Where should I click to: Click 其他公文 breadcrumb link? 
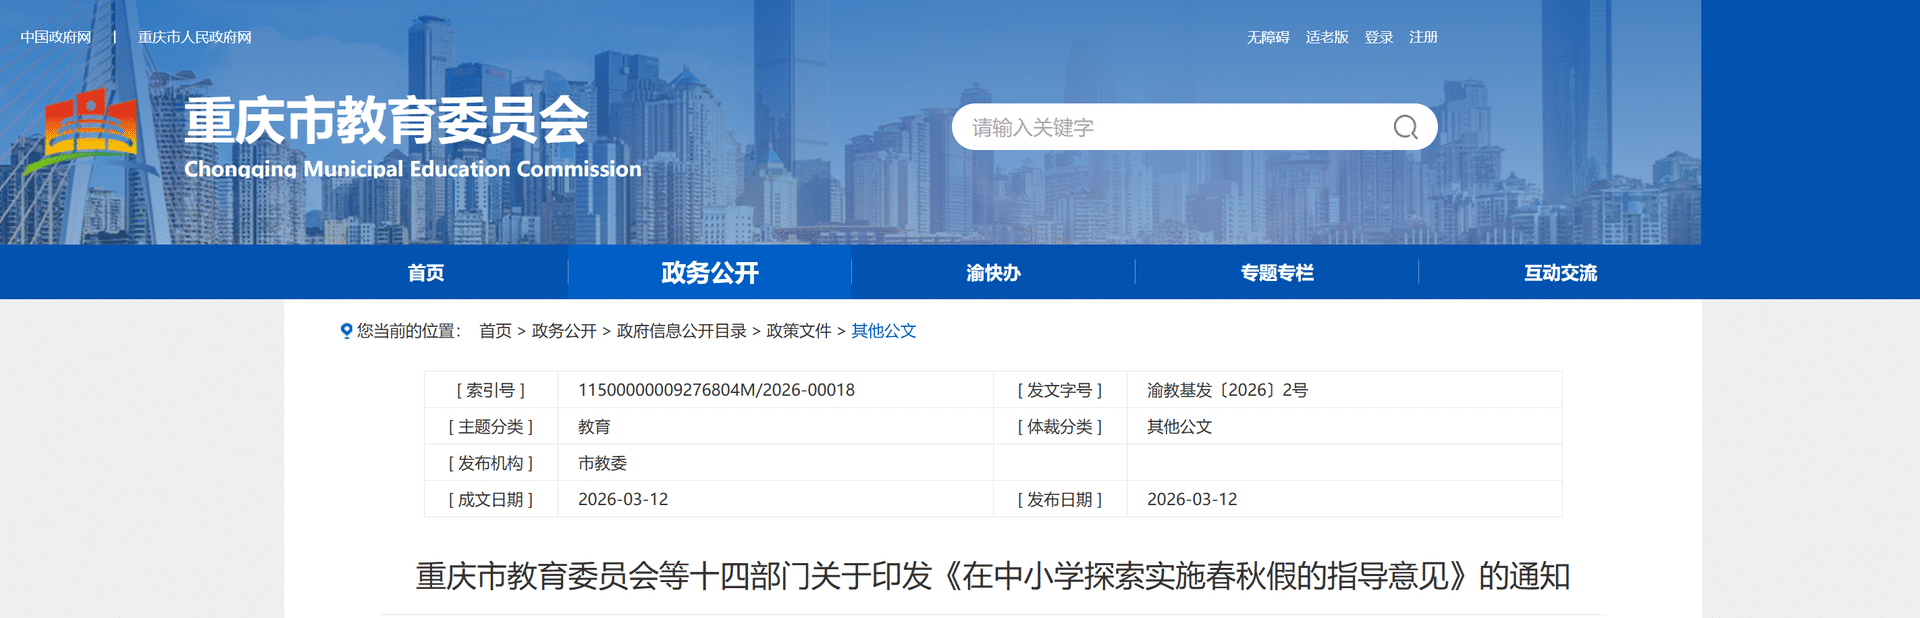pos(884,331)
